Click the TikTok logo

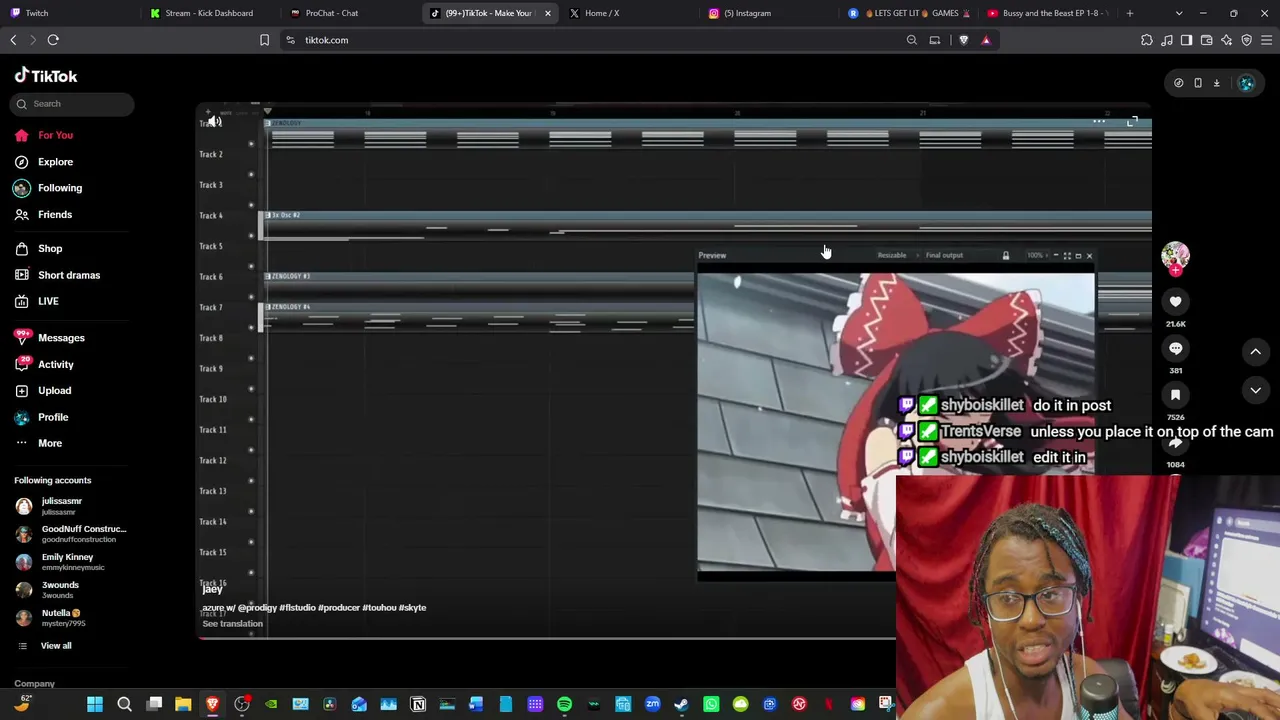tap(46, 76)
